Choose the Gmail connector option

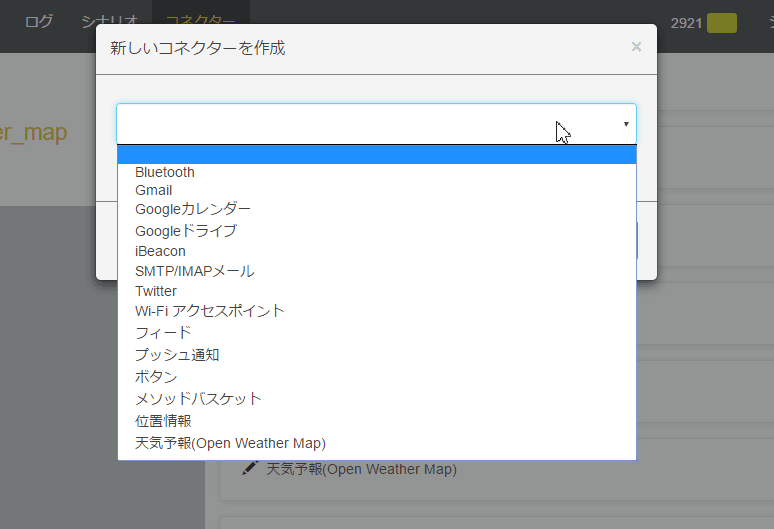click(154, 190)
